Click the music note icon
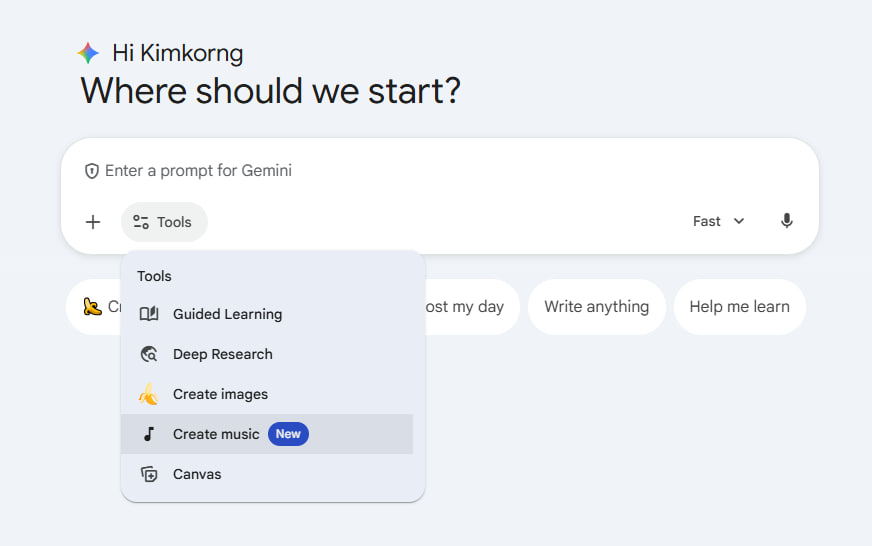This screenshot has width=872, height=546. (x=149, y=434)
